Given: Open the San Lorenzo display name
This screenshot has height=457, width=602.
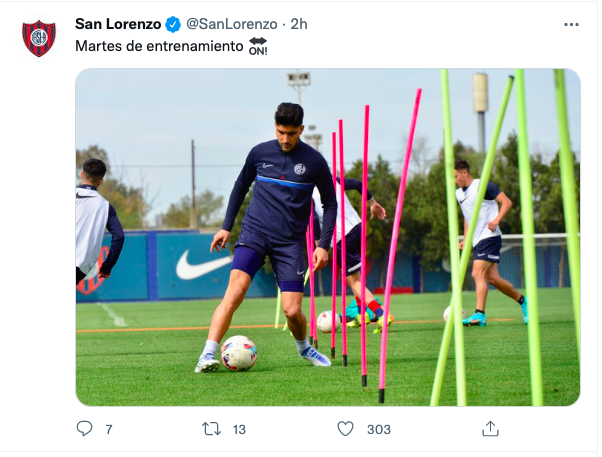Looking at the screenshot, I should pos(118,24).
